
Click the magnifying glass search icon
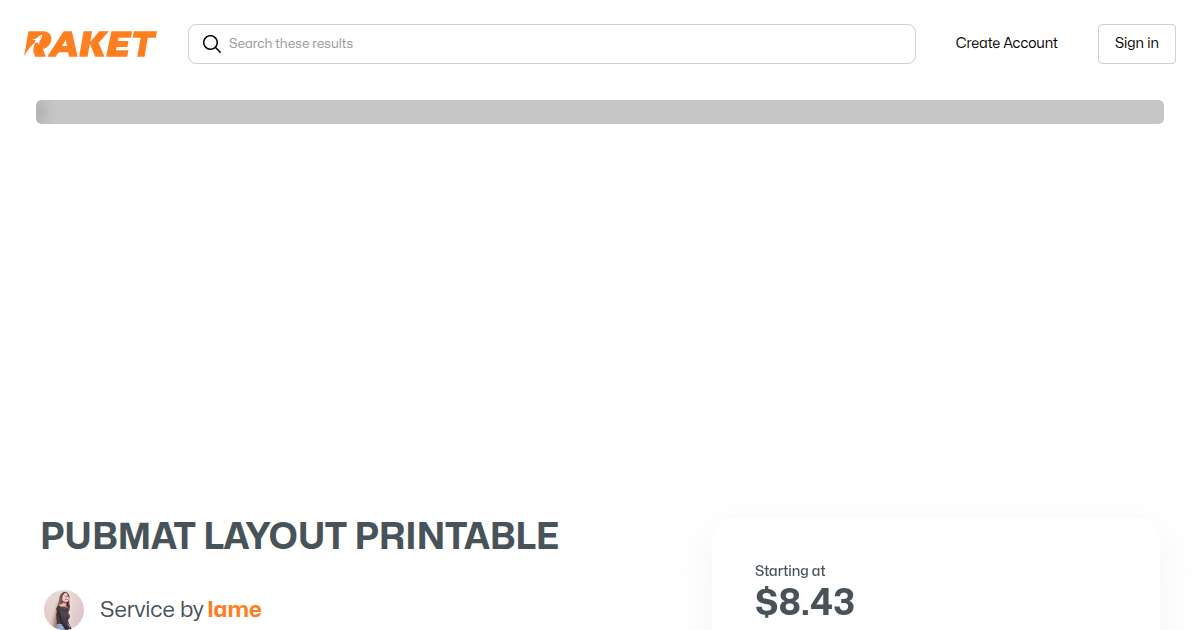point(211,44)
